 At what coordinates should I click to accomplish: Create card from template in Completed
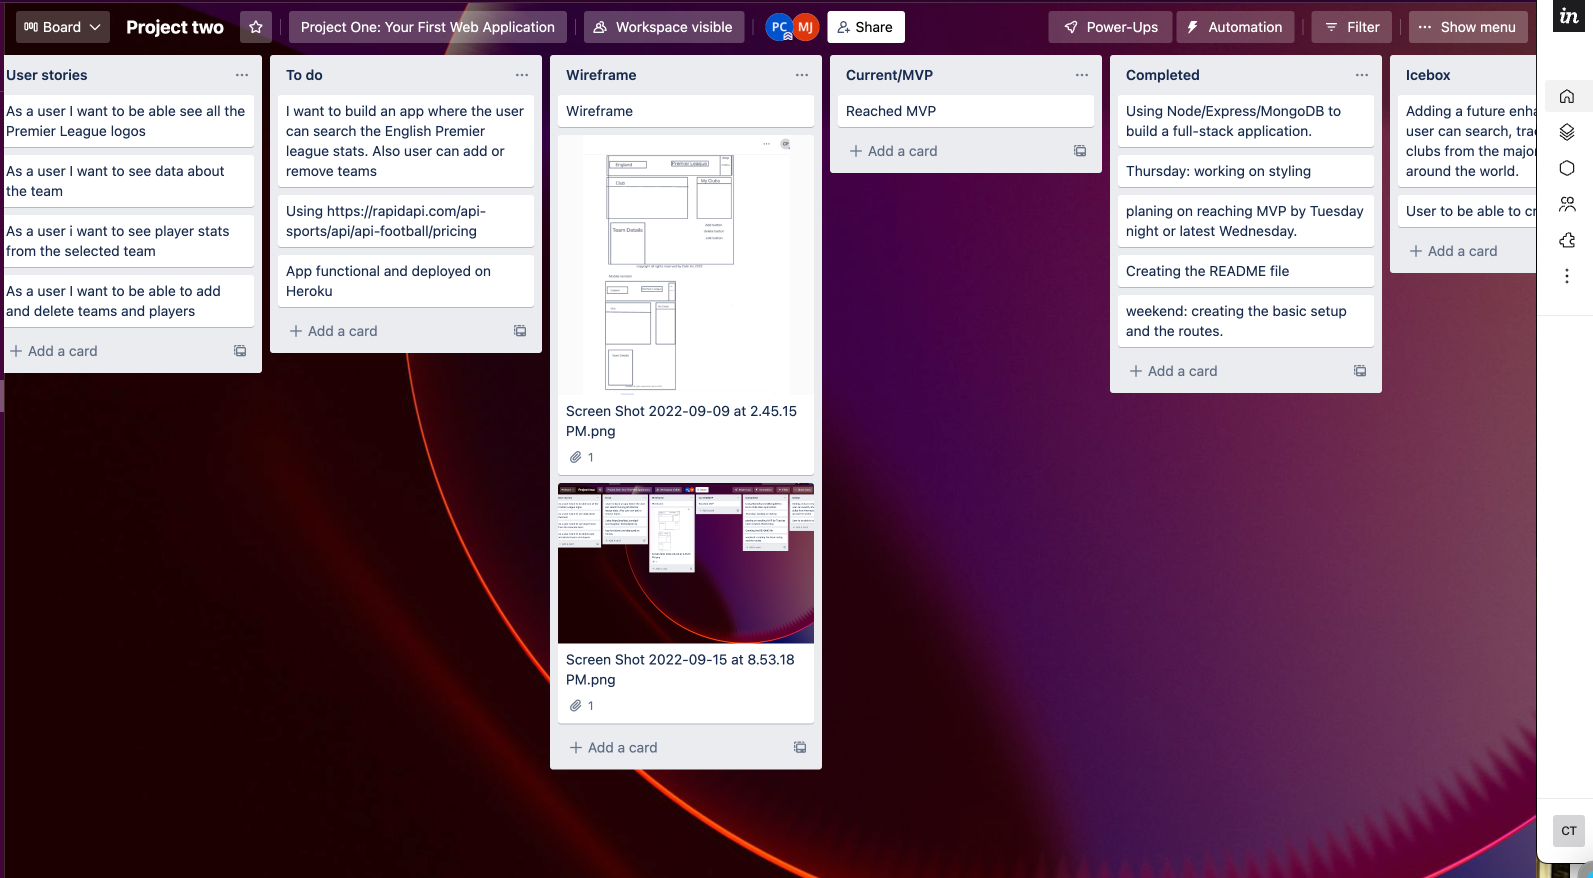[1360, 371]
